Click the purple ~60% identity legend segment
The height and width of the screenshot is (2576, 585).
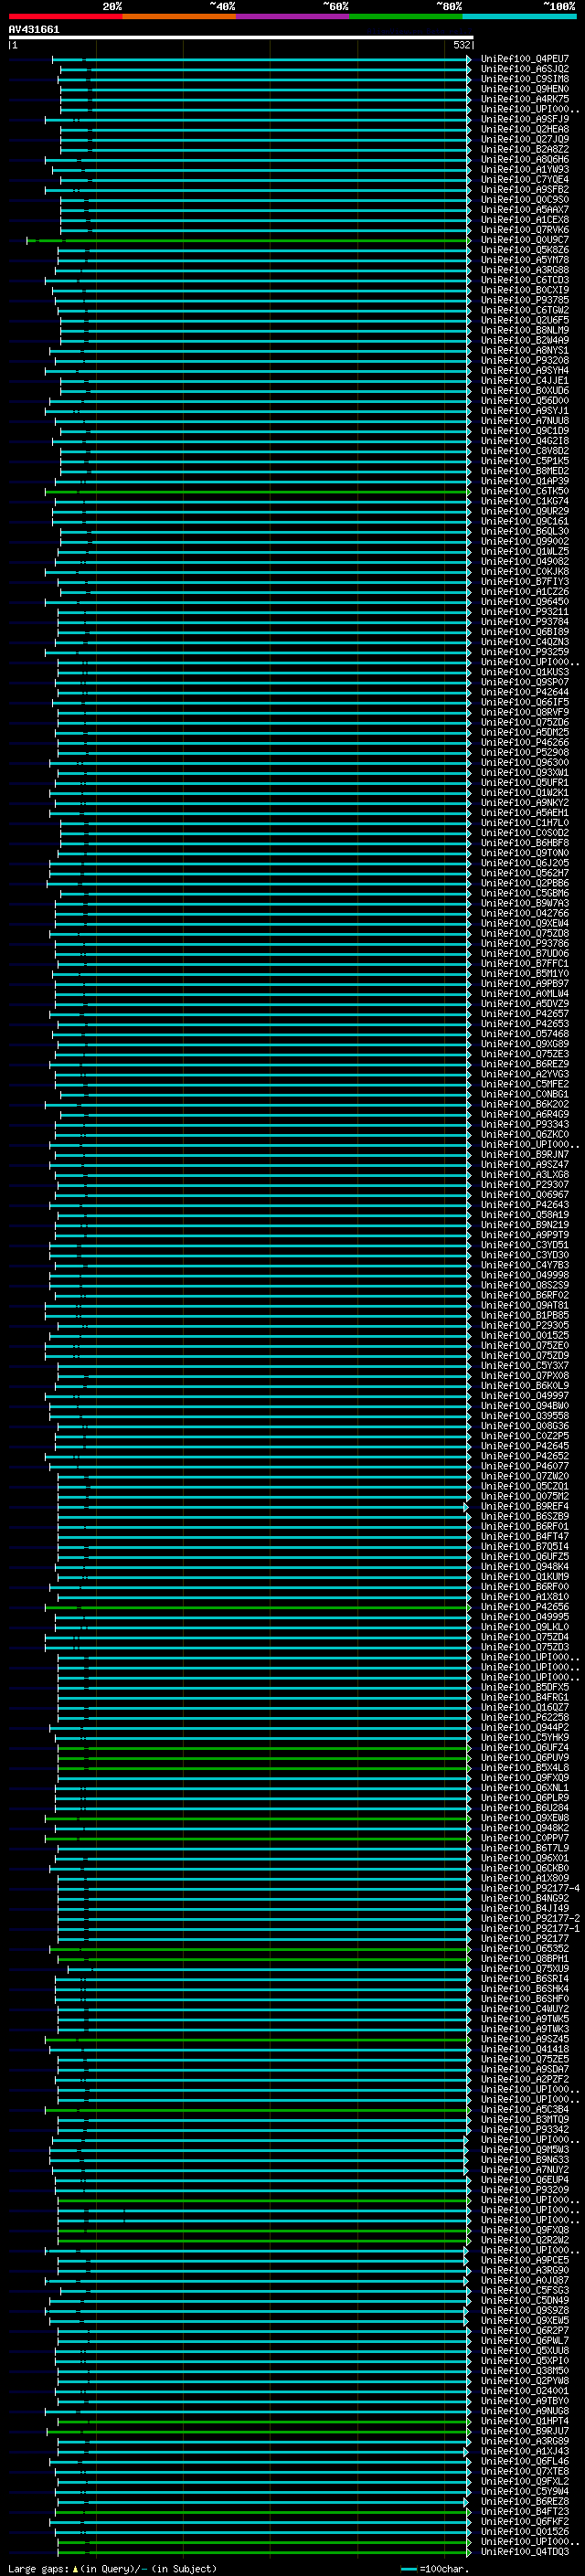[x=293, y=16]
